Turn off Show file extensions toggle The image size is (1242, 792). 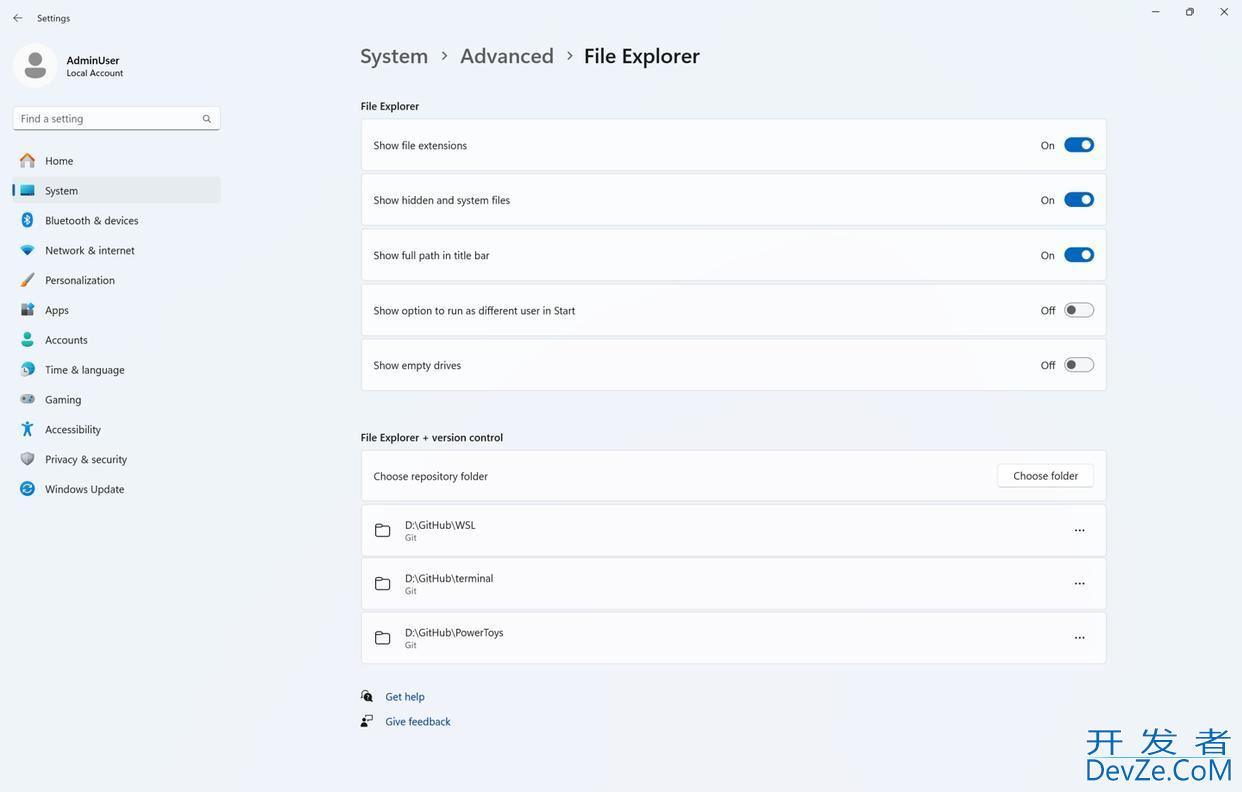(x=1079, y=145)
